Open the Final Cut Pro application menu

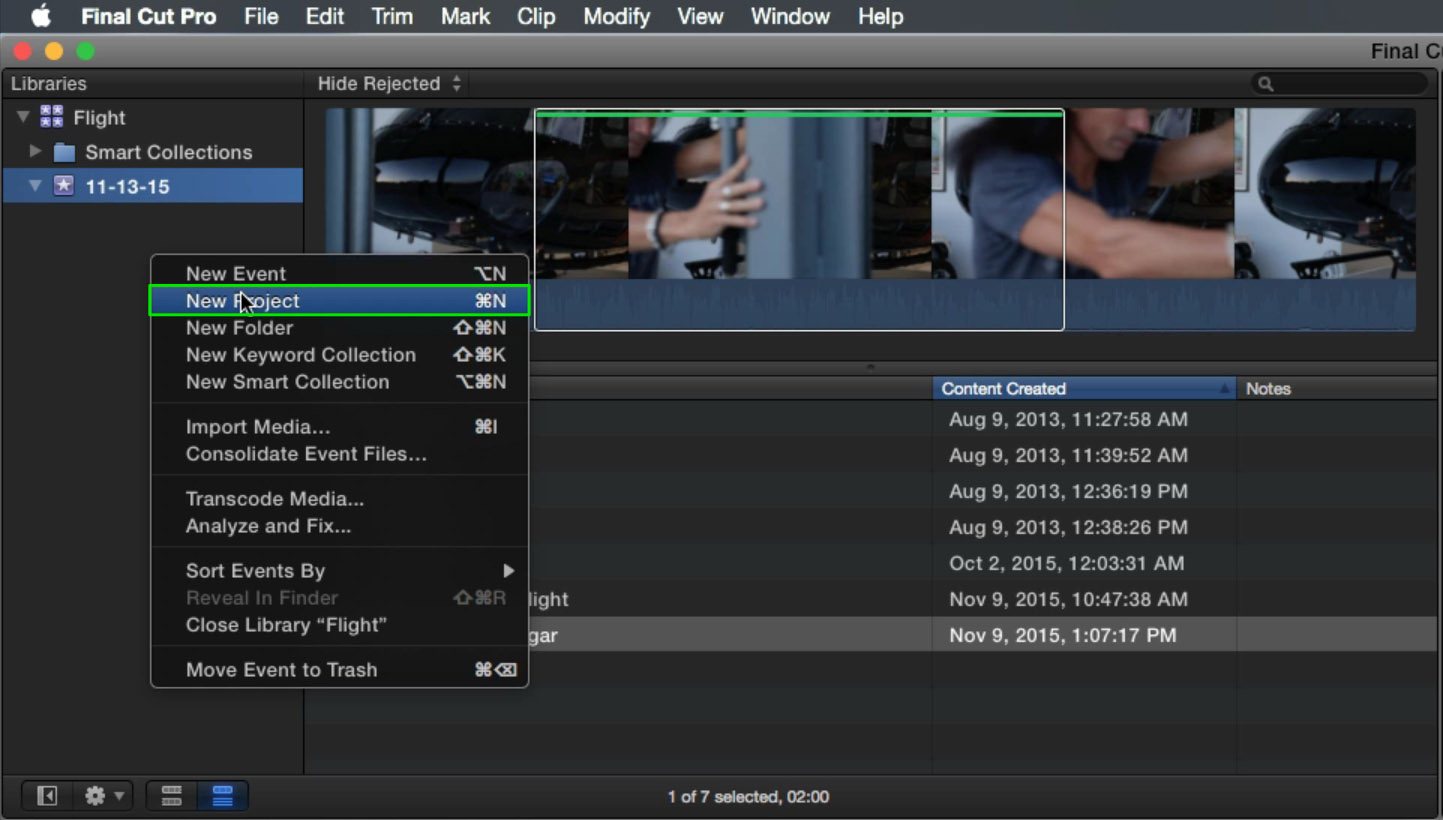(x=148, y=16)
